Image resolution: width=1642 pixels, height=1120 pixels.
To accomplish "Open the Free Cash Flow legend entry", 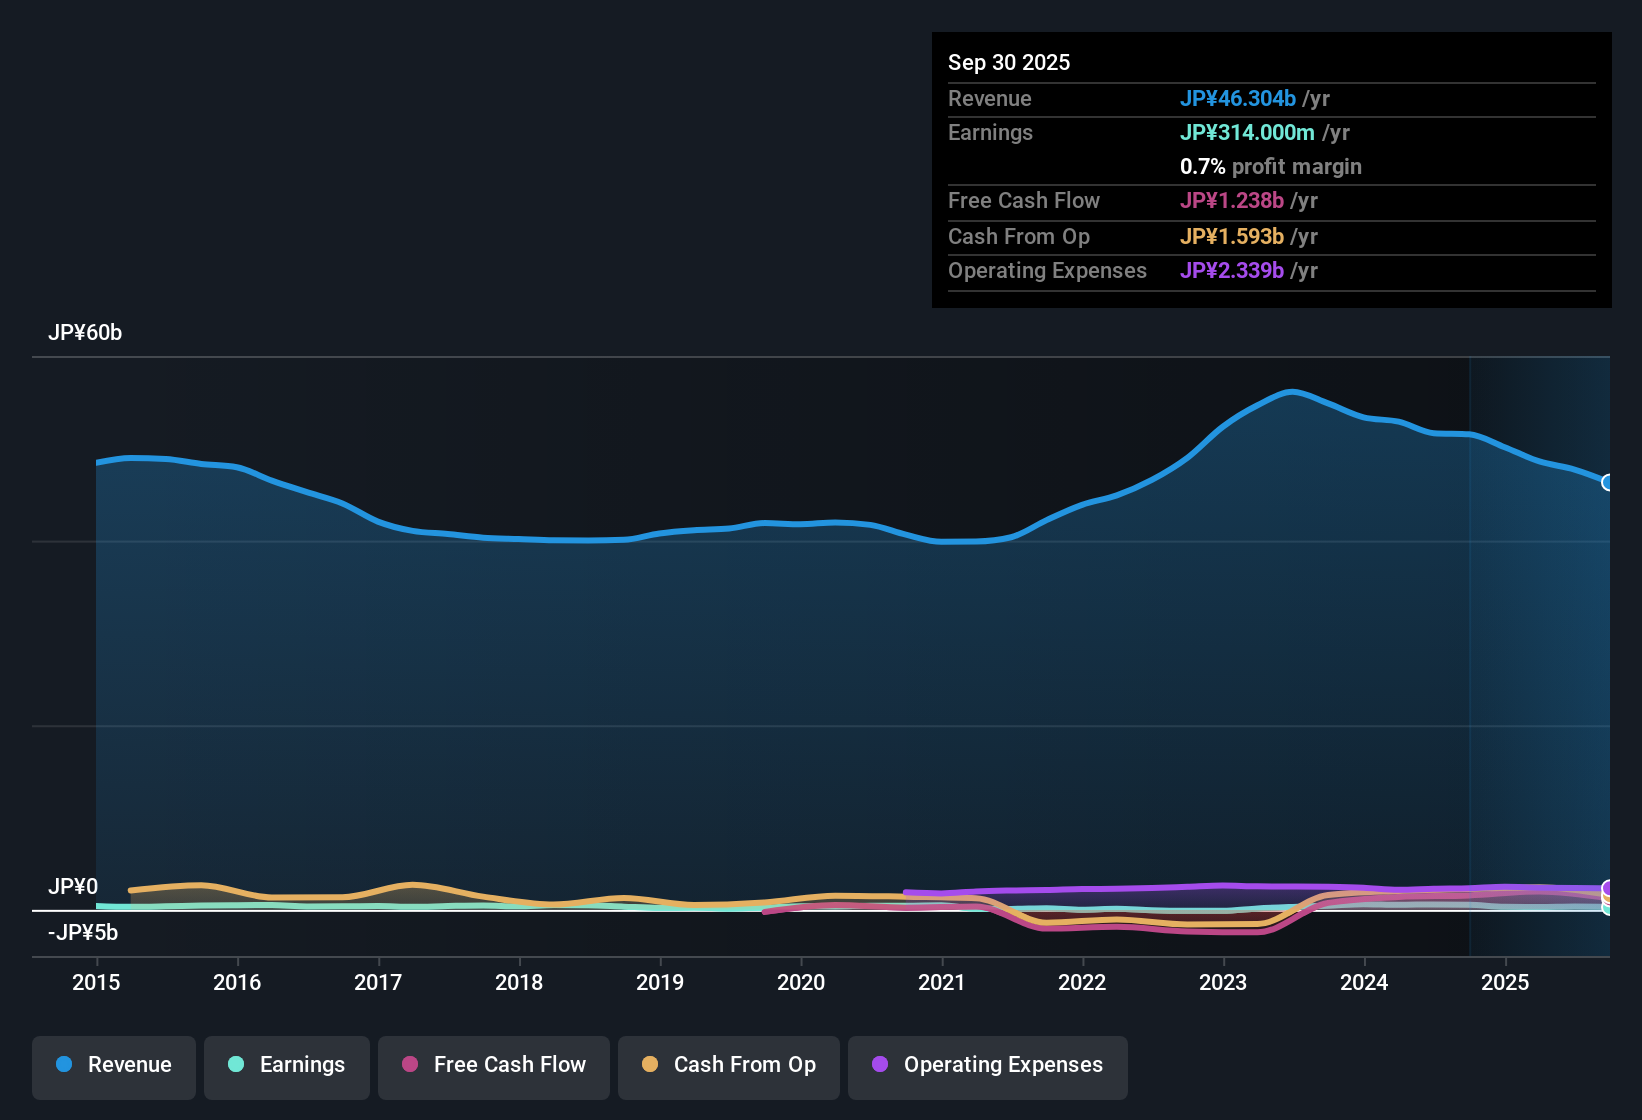I will click(493, 1065).
